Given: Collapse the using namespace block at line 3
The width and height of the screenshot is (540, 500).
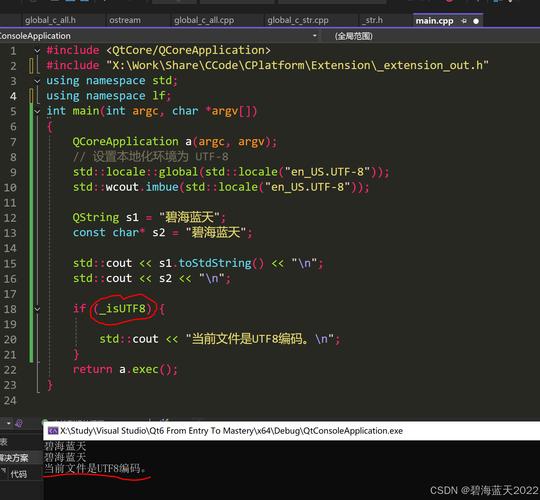Looking at the screenshot, I should [x=37, y=81].
